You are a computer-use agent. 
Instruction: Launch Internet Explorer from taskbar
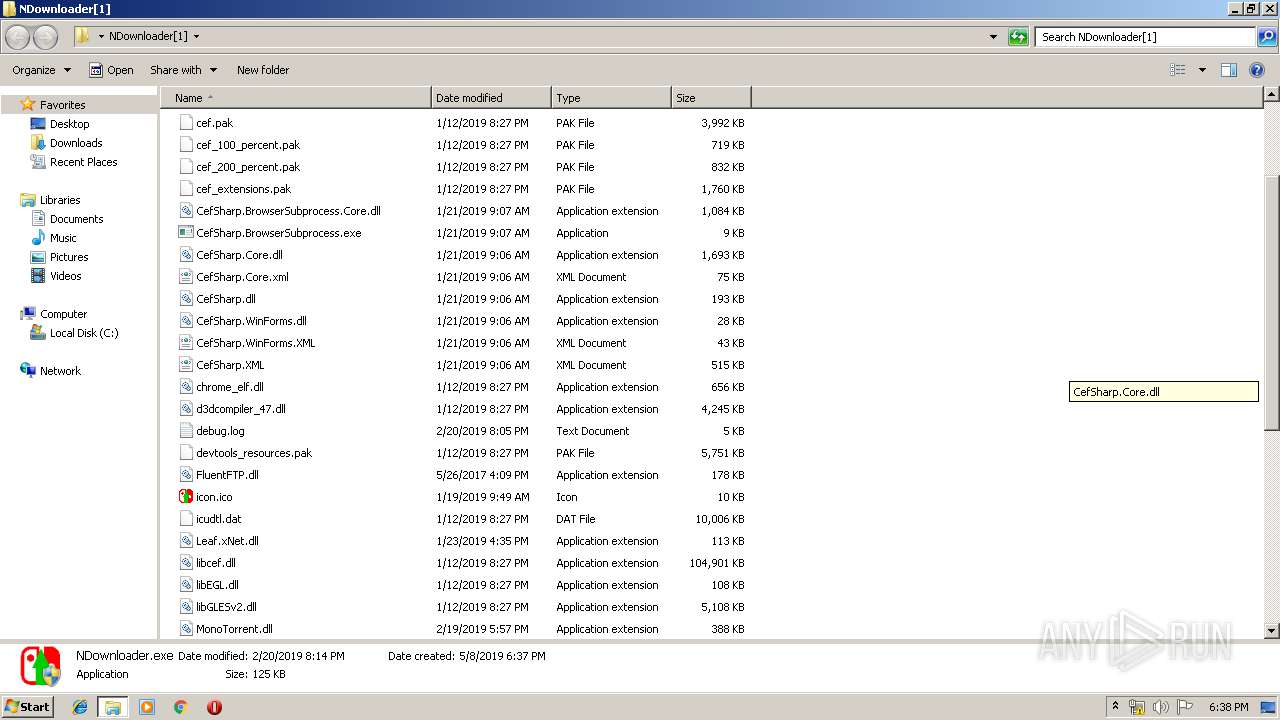tap(80, 707)
